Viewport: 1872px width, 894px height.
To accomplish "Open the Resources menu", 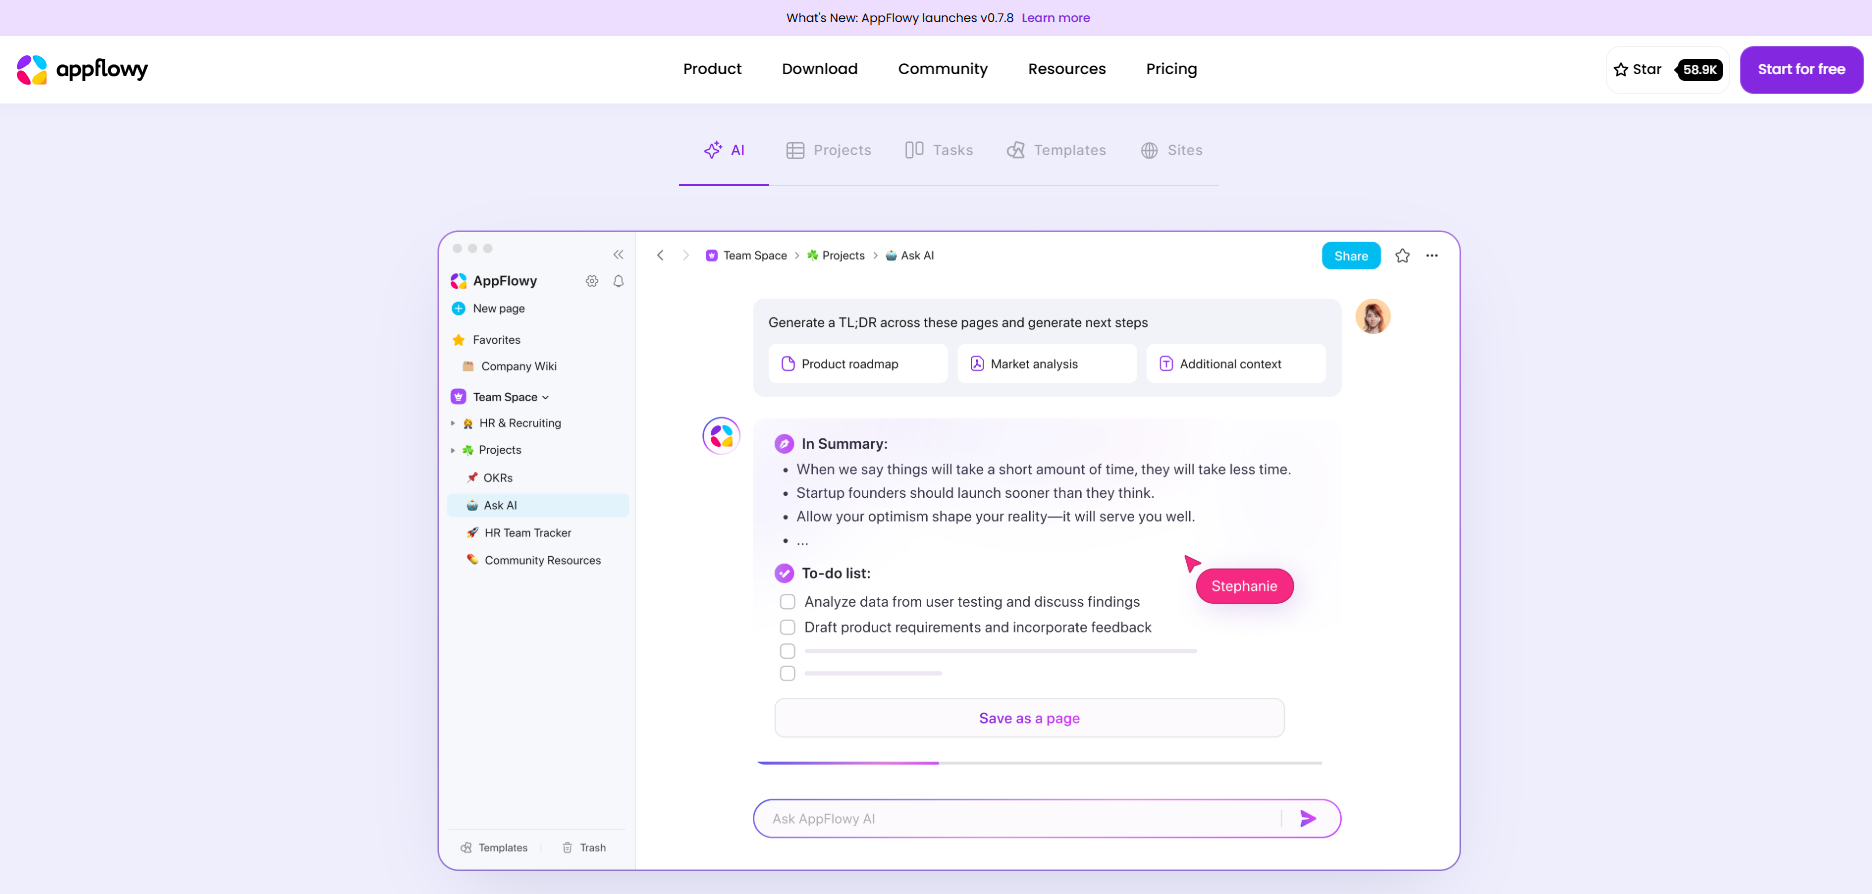I will 1067,69.
